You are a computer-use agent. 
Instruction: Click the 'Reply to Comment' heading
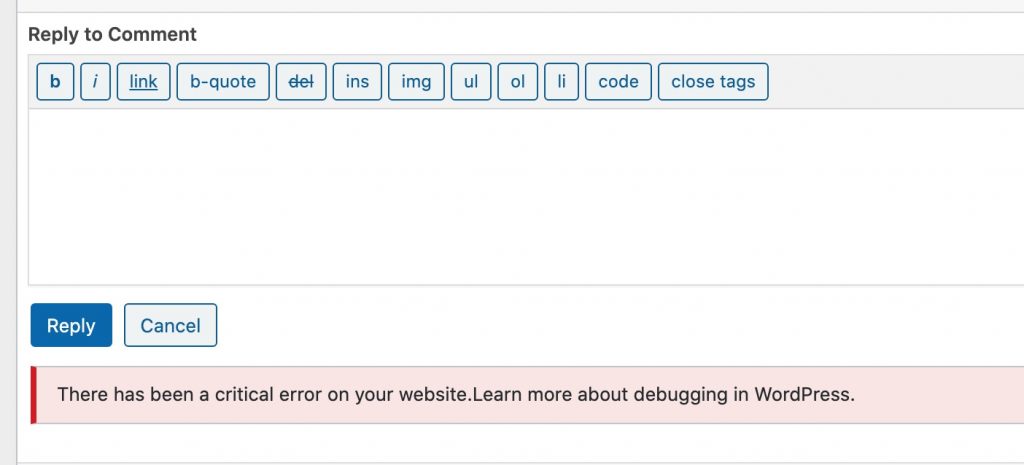pos(112,35)
